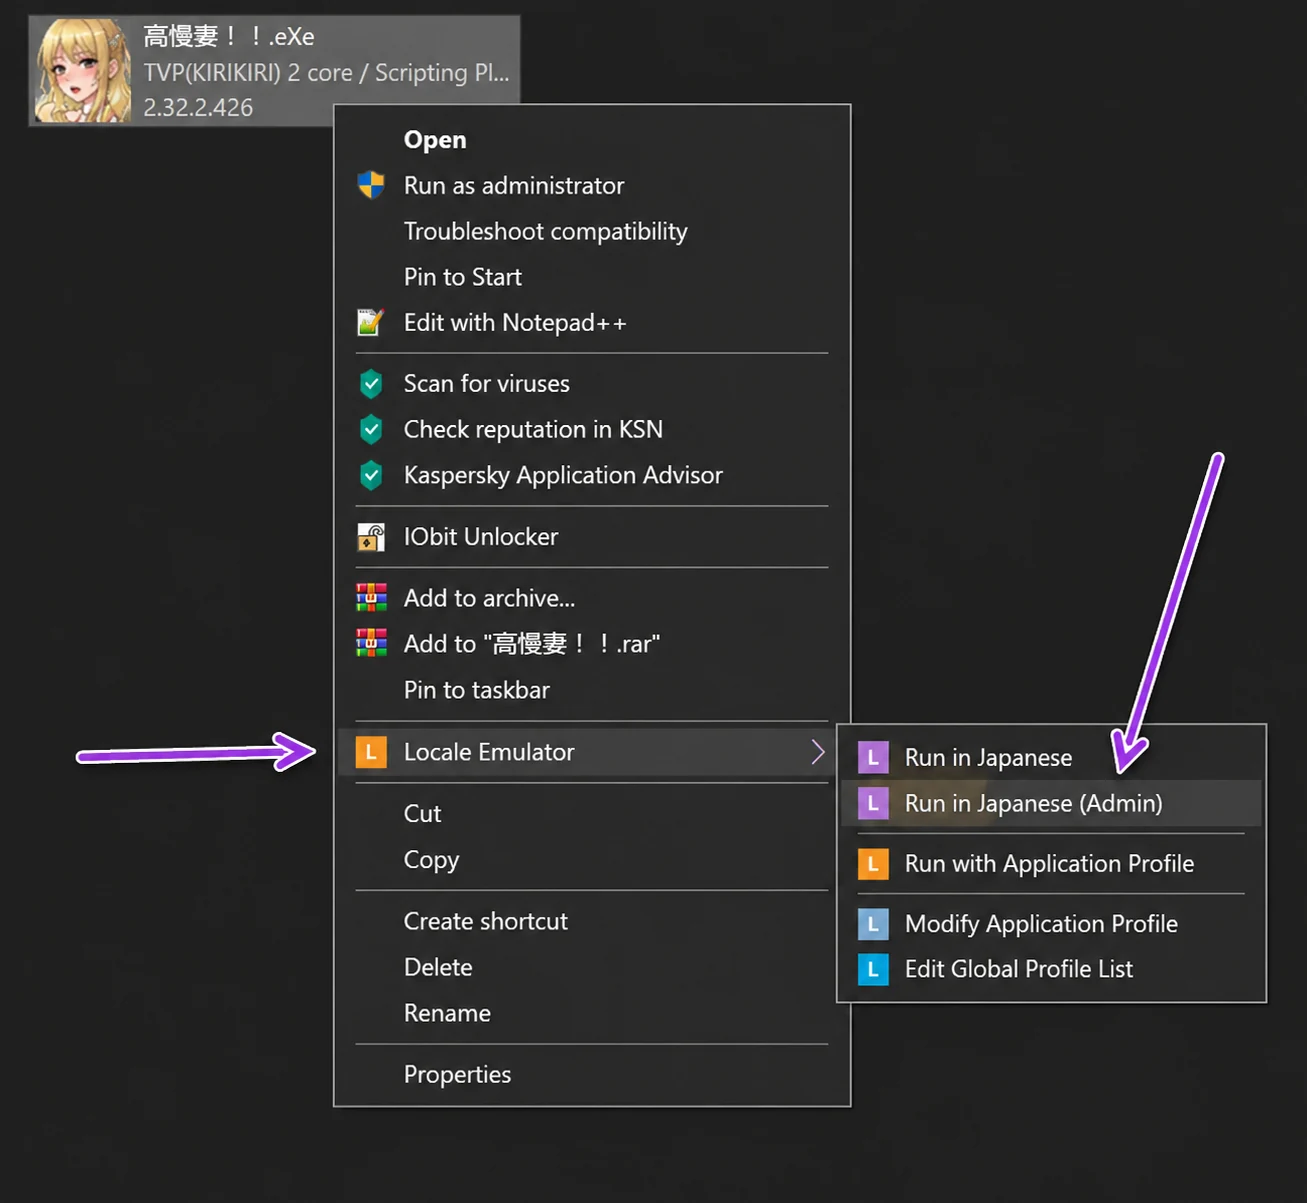Select Edit Global Profile List
1307x1203 pixels.
(1051, 969)
